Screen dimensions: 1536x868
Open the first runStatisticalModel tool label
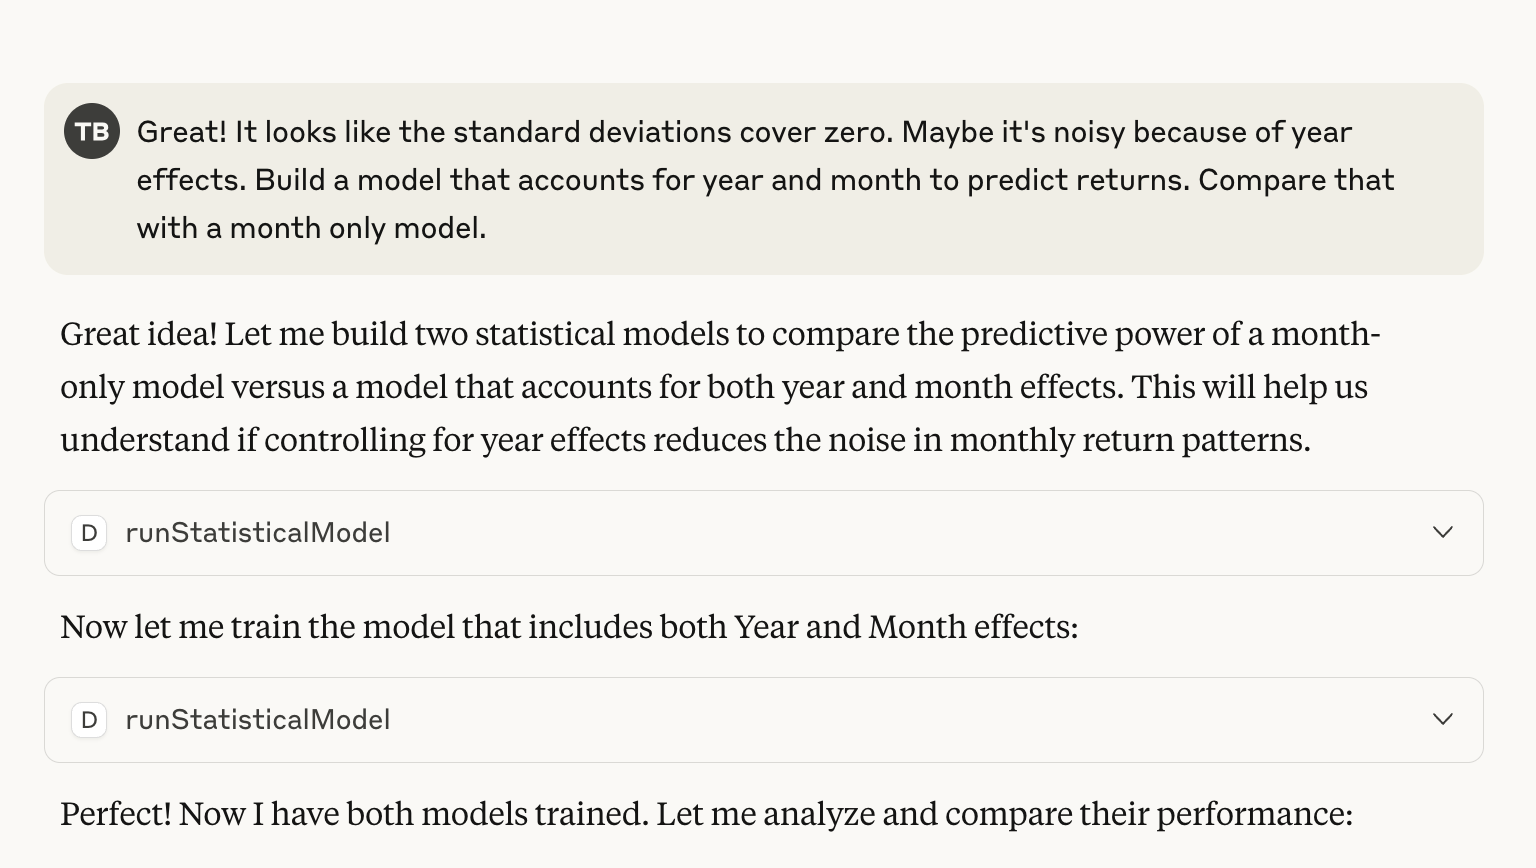[257, 533]
